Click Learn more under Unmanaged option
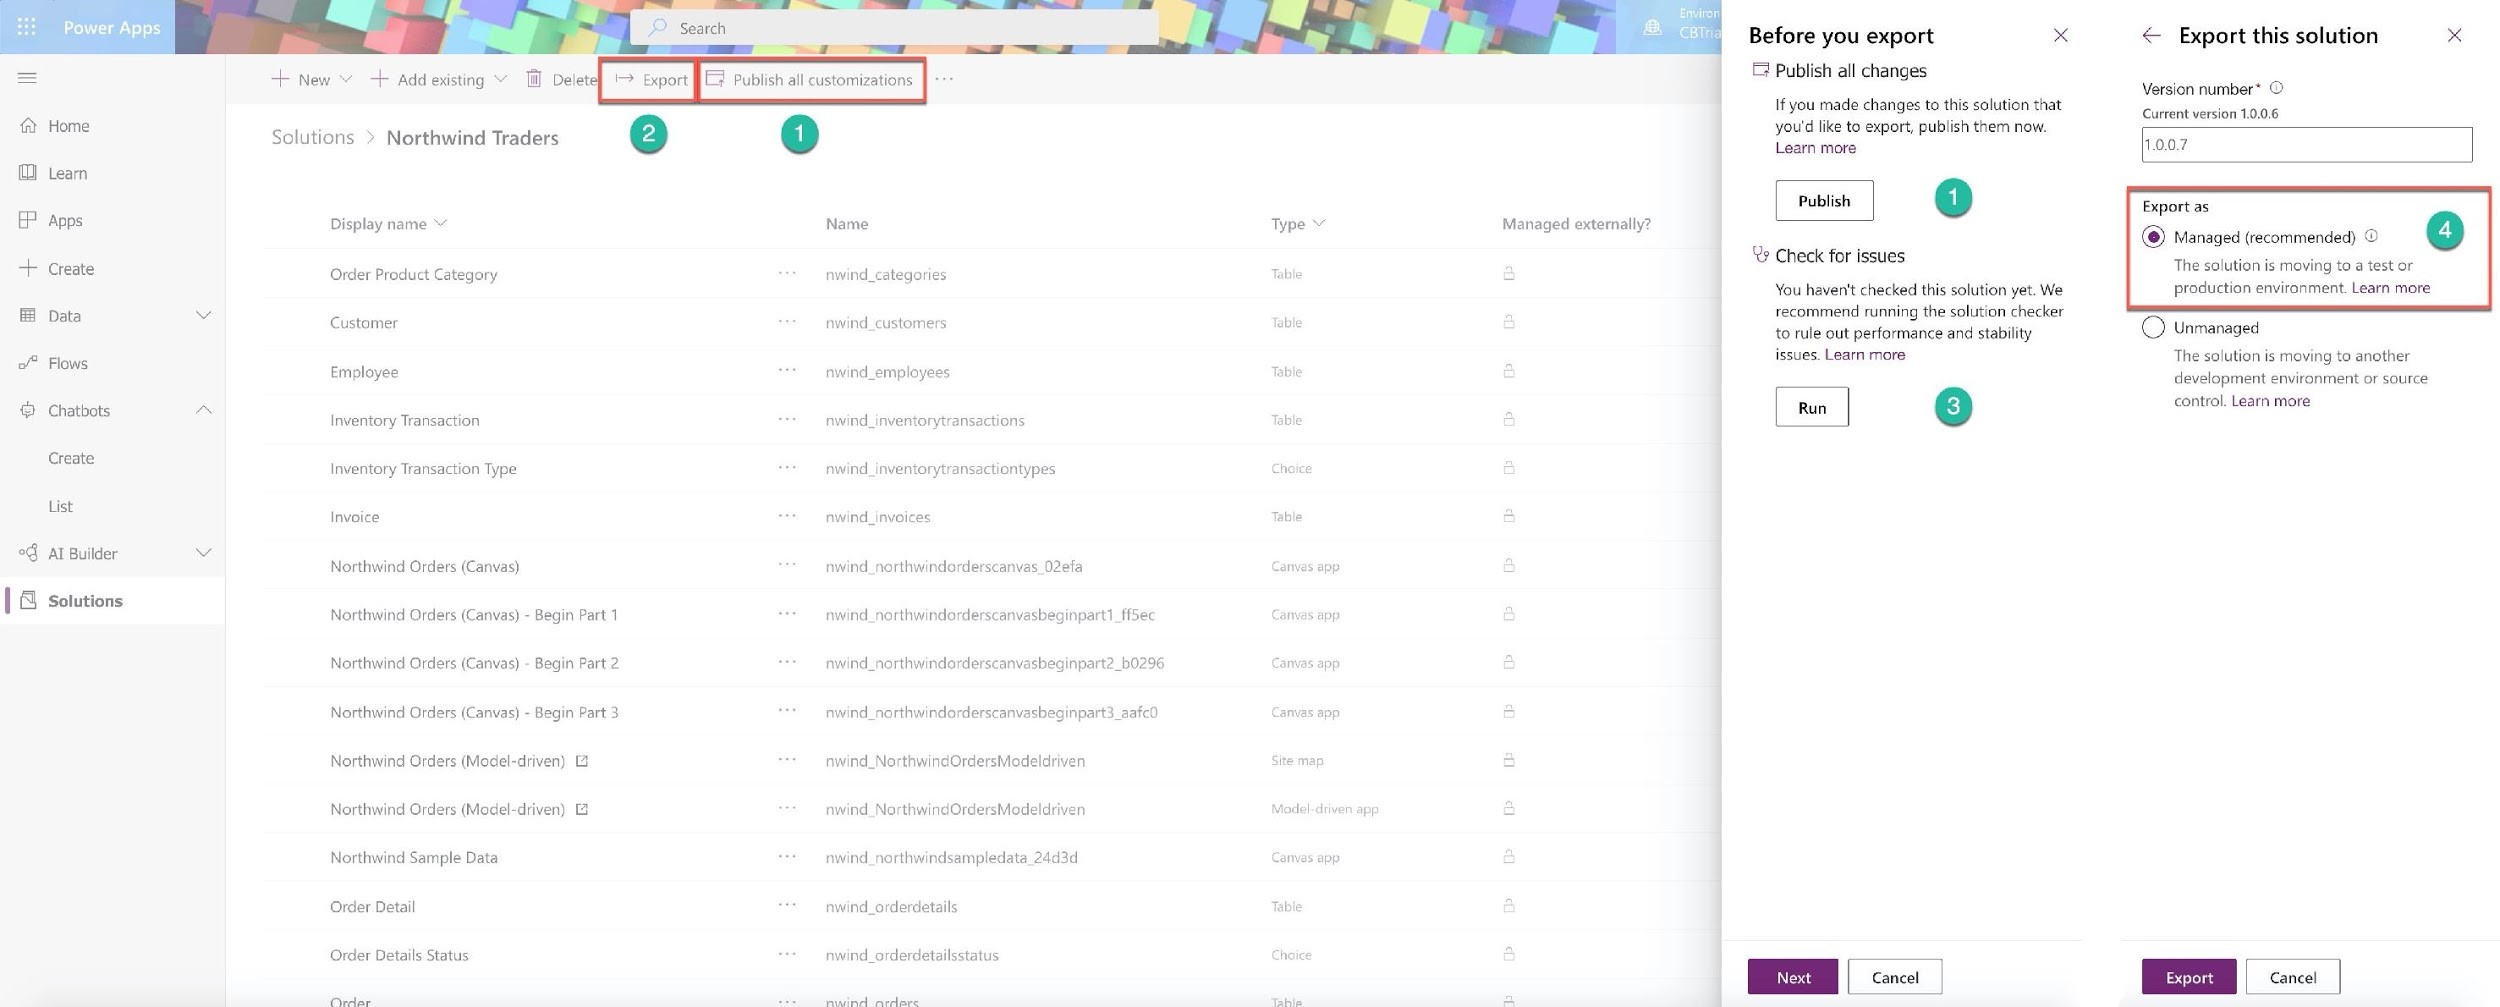 (x=2270, y=400)
